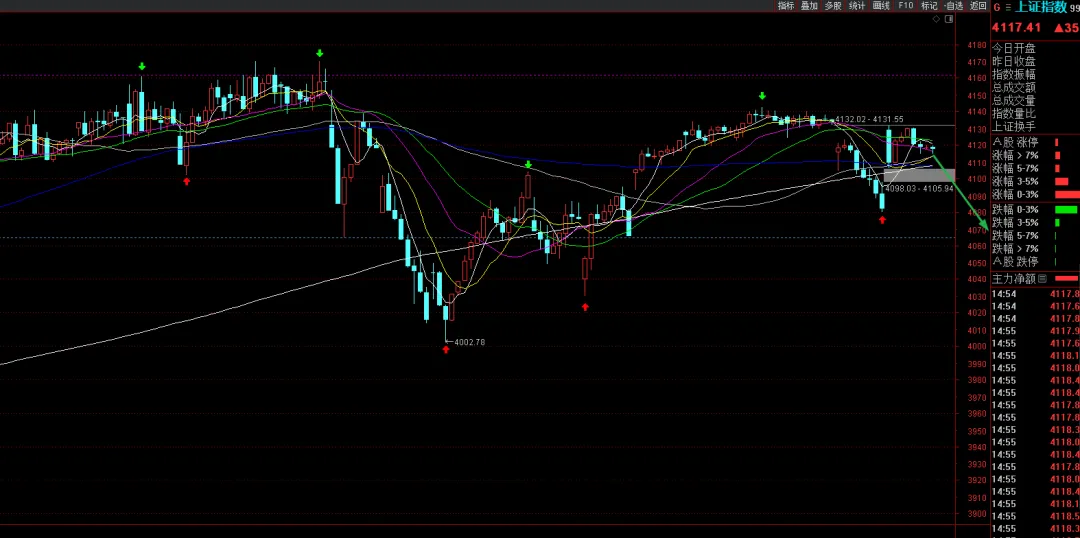Click the red 涨幅 3-5% bar

[1061, 181]
